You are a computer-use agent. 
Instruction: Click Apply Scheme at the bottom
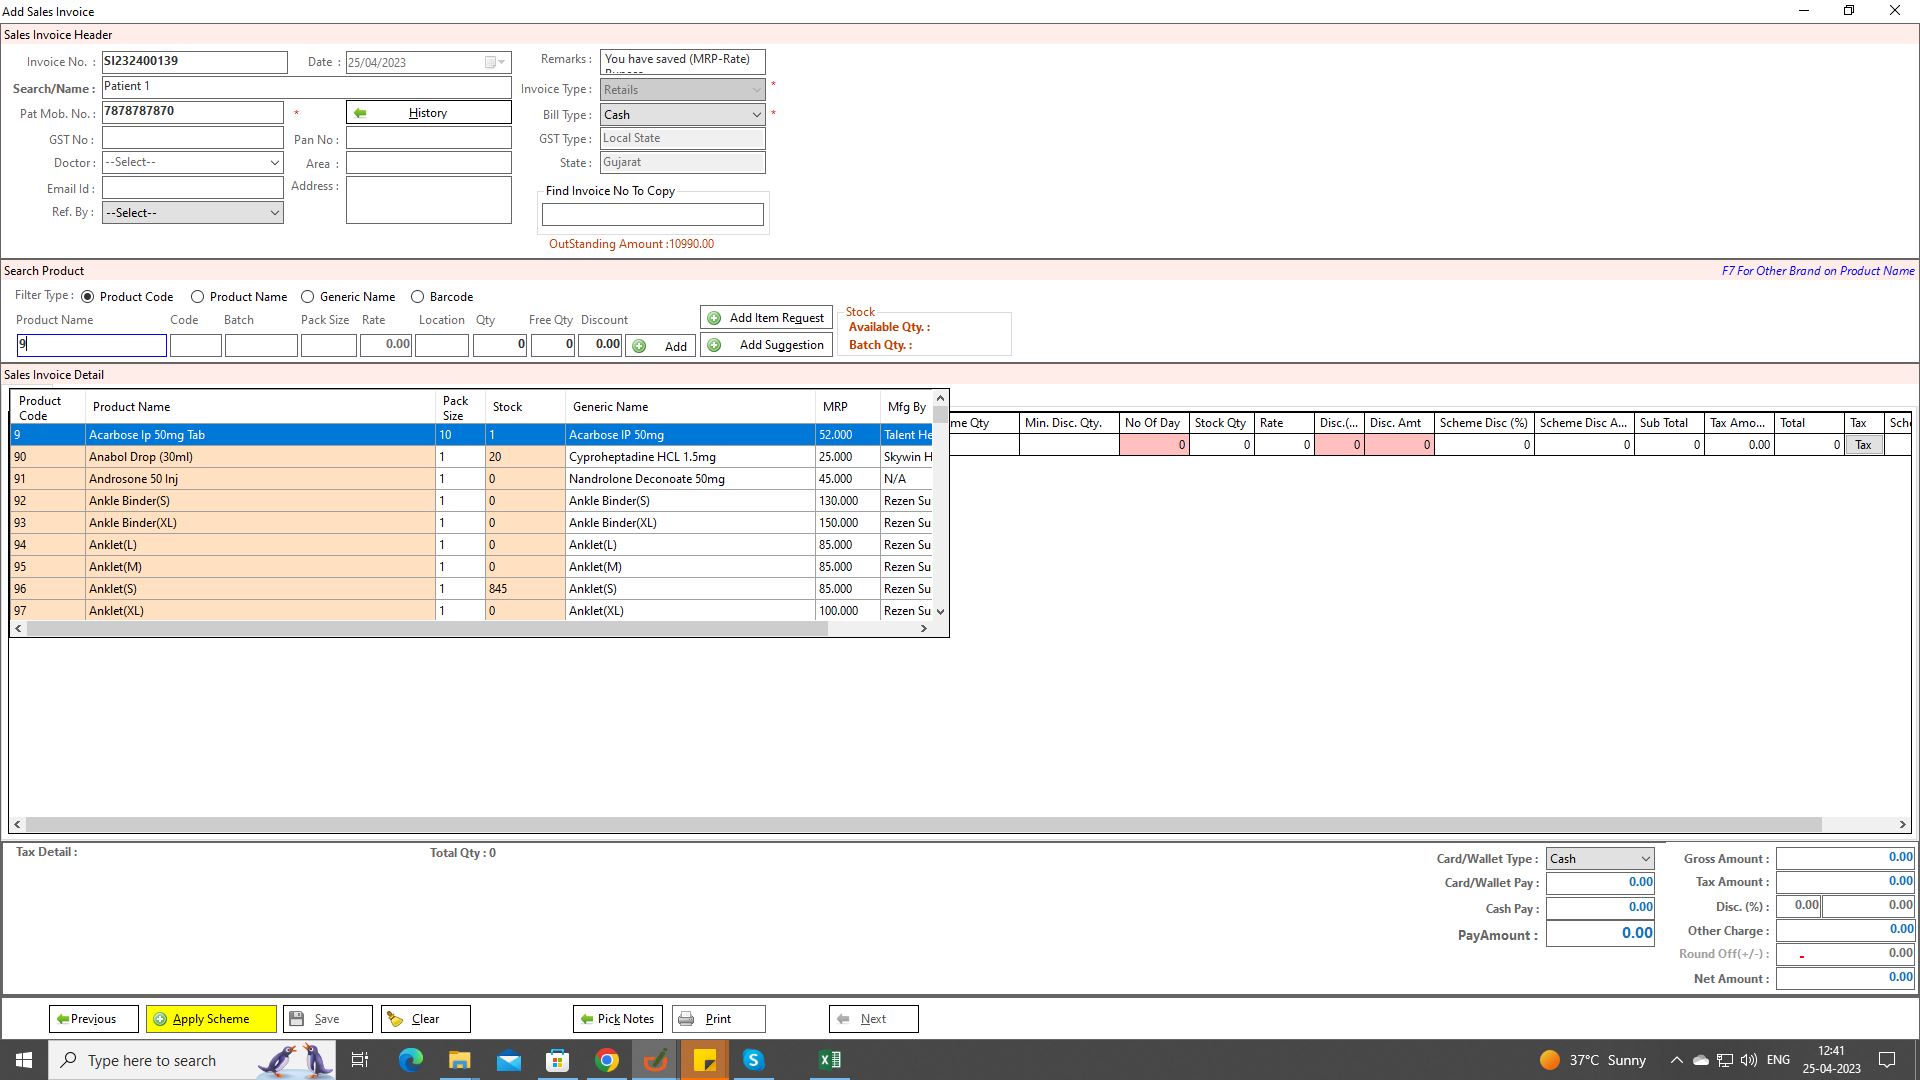click(x=211, y=1019)
